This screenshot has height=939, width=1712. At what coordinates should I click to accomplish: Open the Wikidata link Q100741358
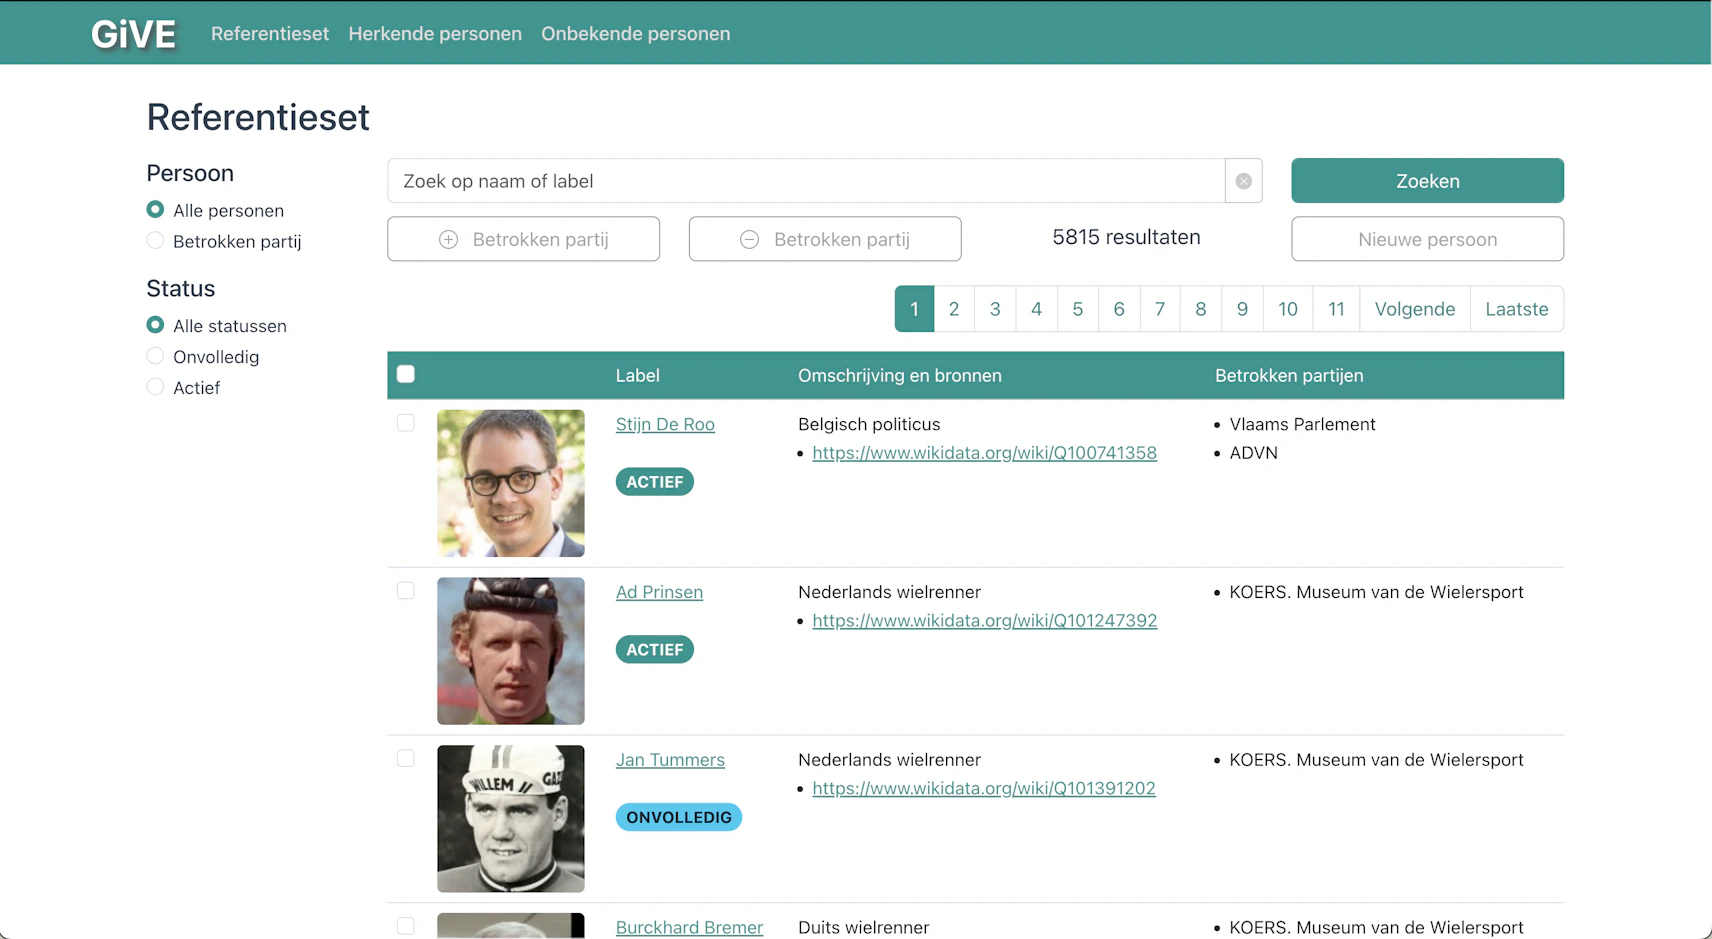(984, 453)
